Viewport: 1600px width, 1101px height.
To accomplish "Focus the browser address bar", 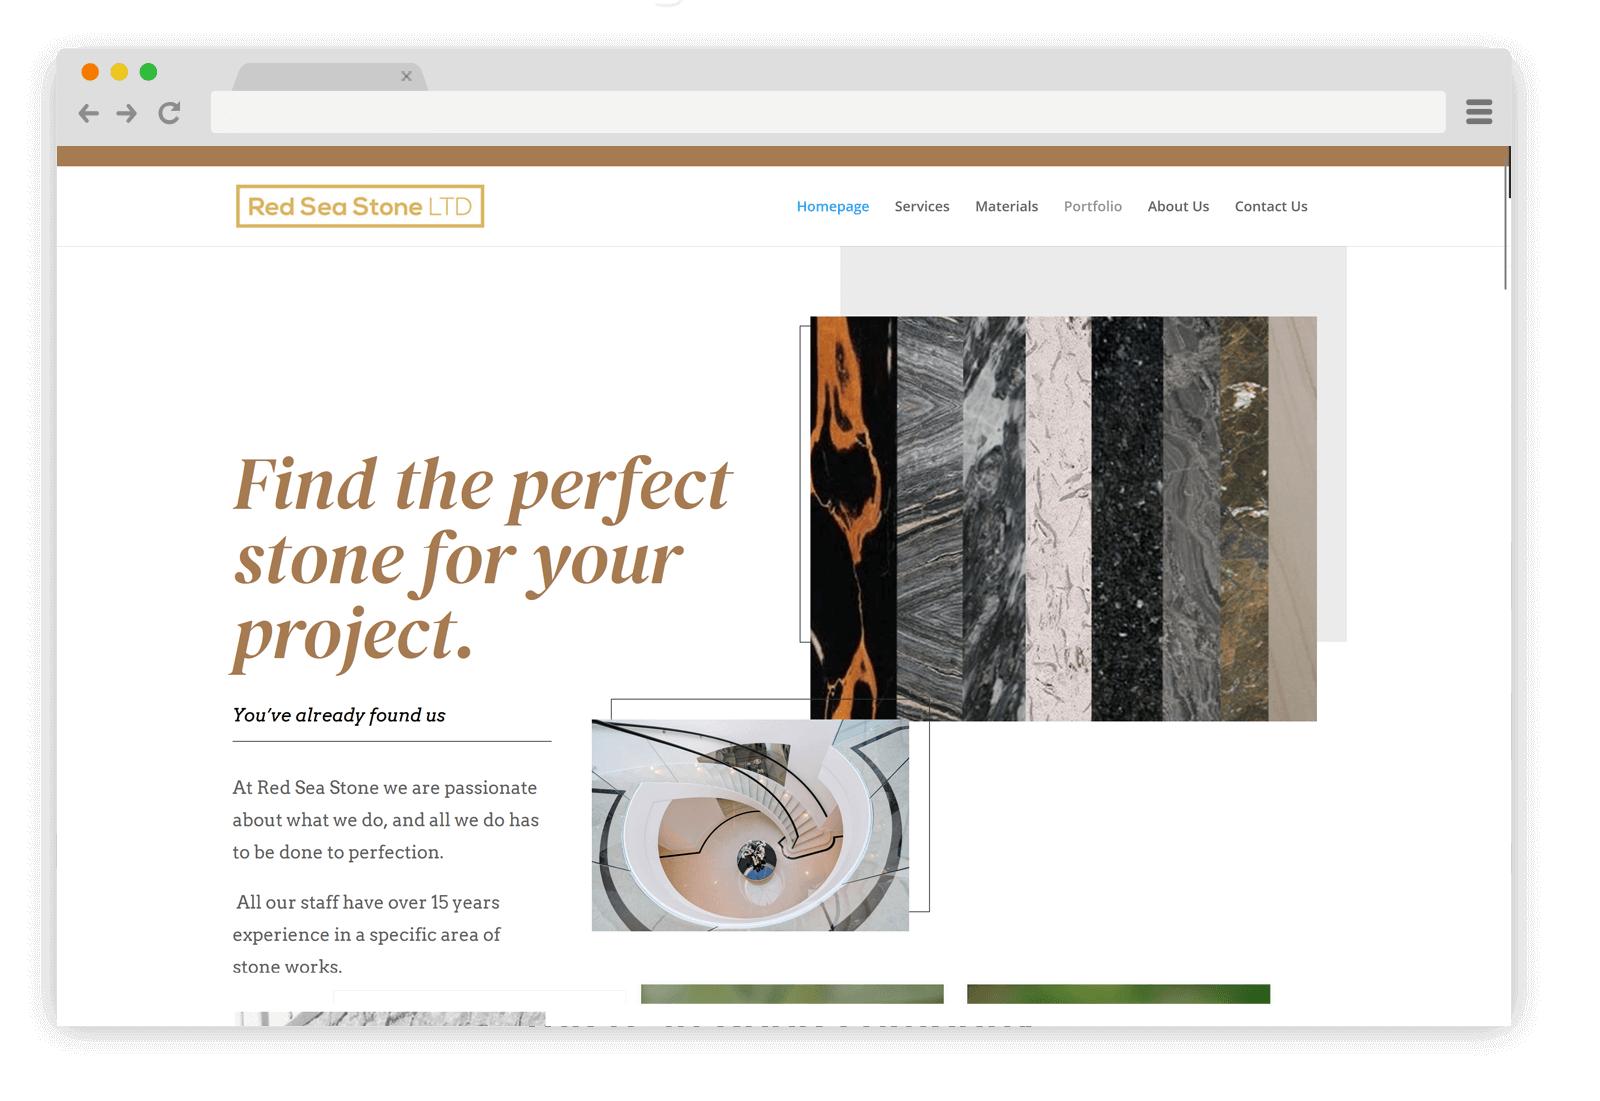I will 828,112.
